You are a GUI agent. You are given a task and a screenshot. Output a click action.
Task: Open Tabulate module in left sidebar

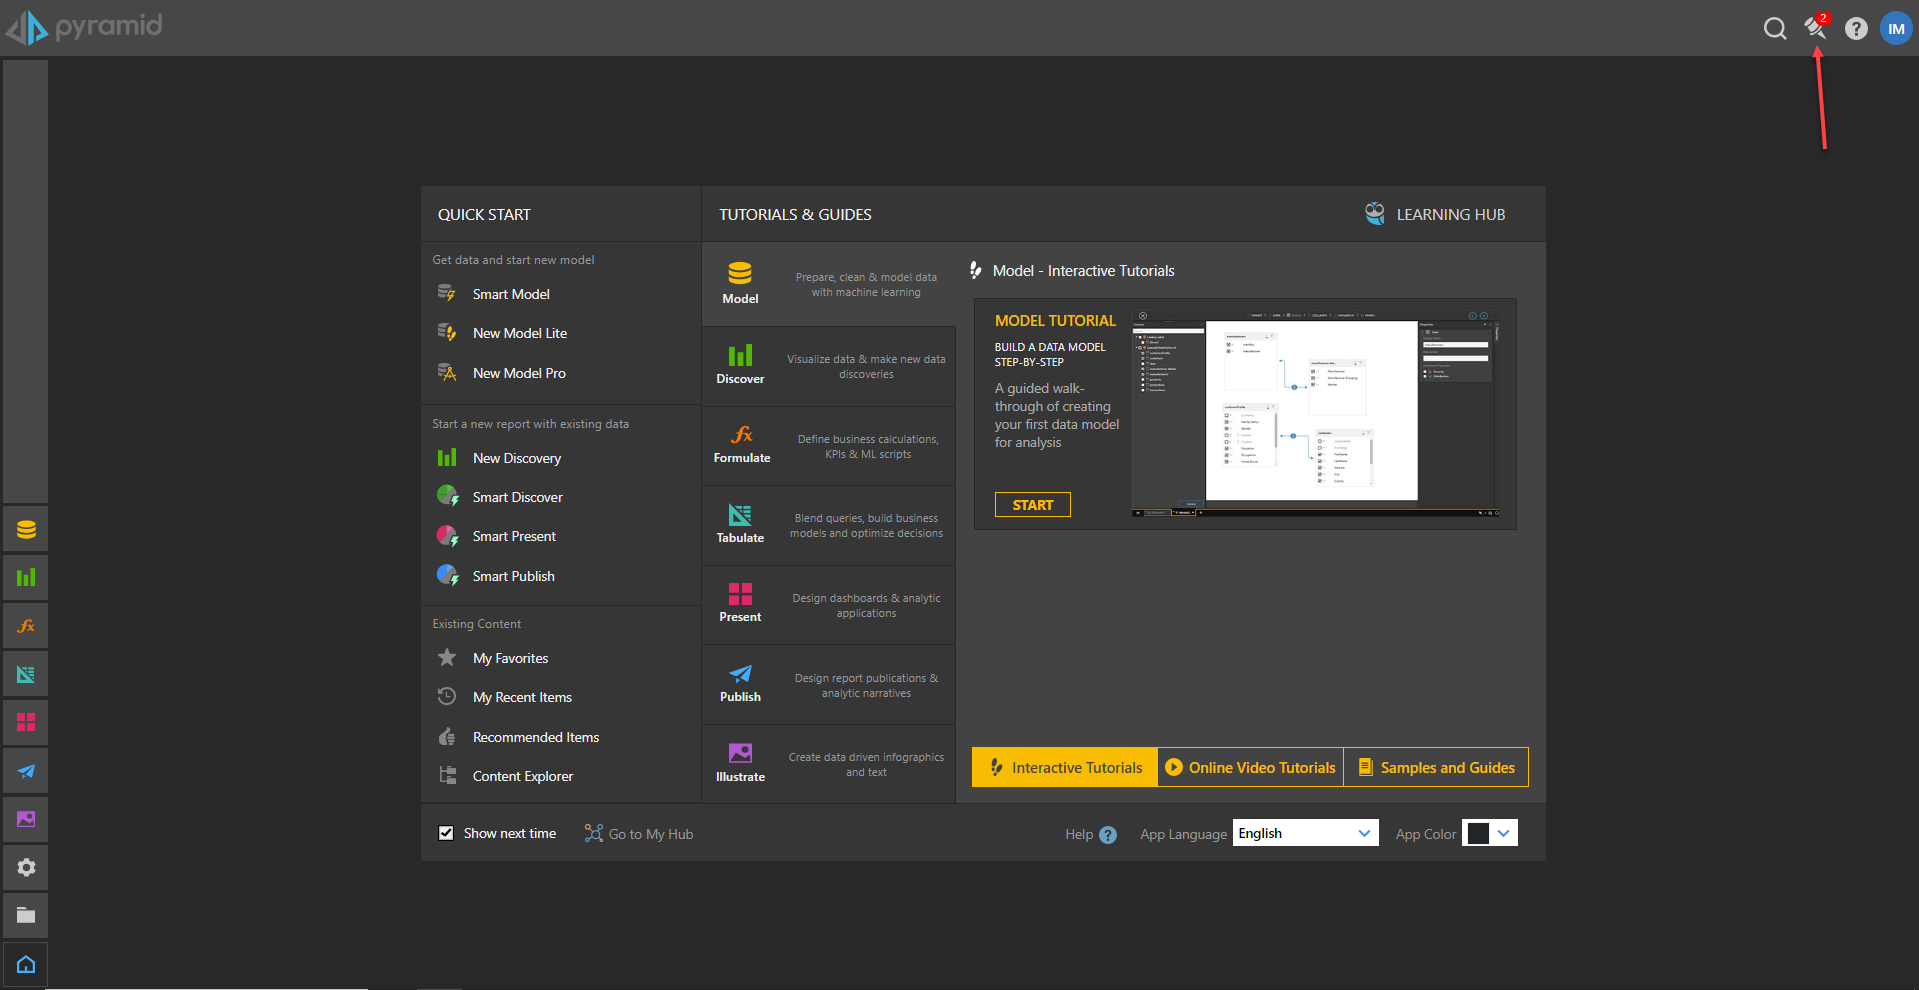click(26, 674)
